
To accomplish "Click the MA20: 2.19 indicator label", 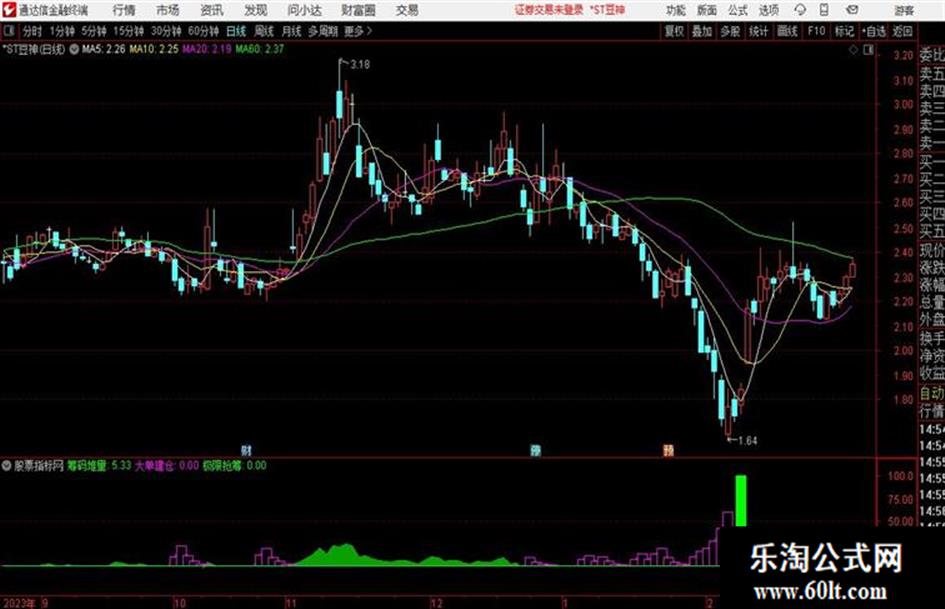I will pyautogui.click(x=207, y=49).
